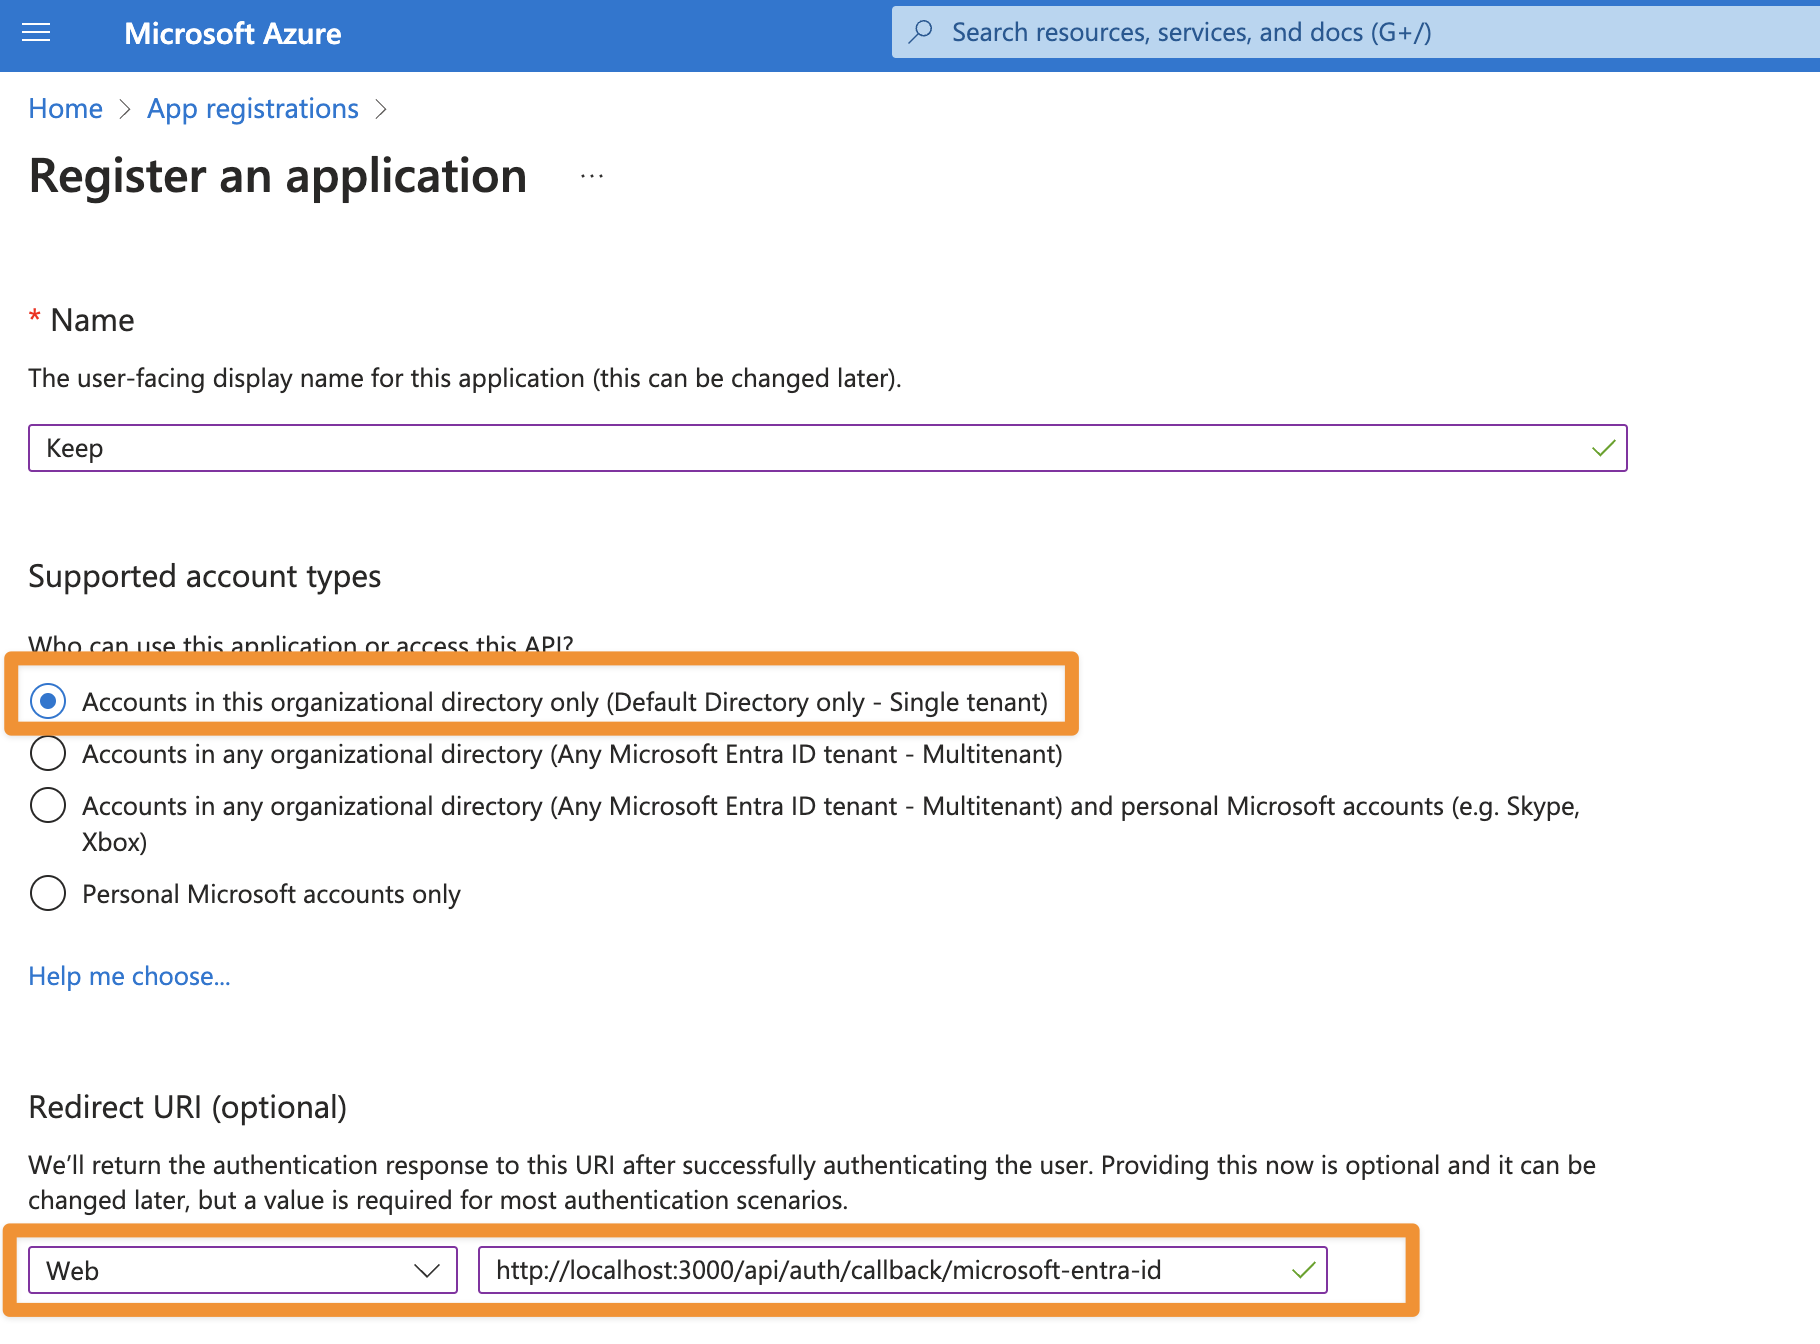This screenshot has height=1344, width=1820.
Task: Click the search magnifier icon
Action: pos(920,32)
